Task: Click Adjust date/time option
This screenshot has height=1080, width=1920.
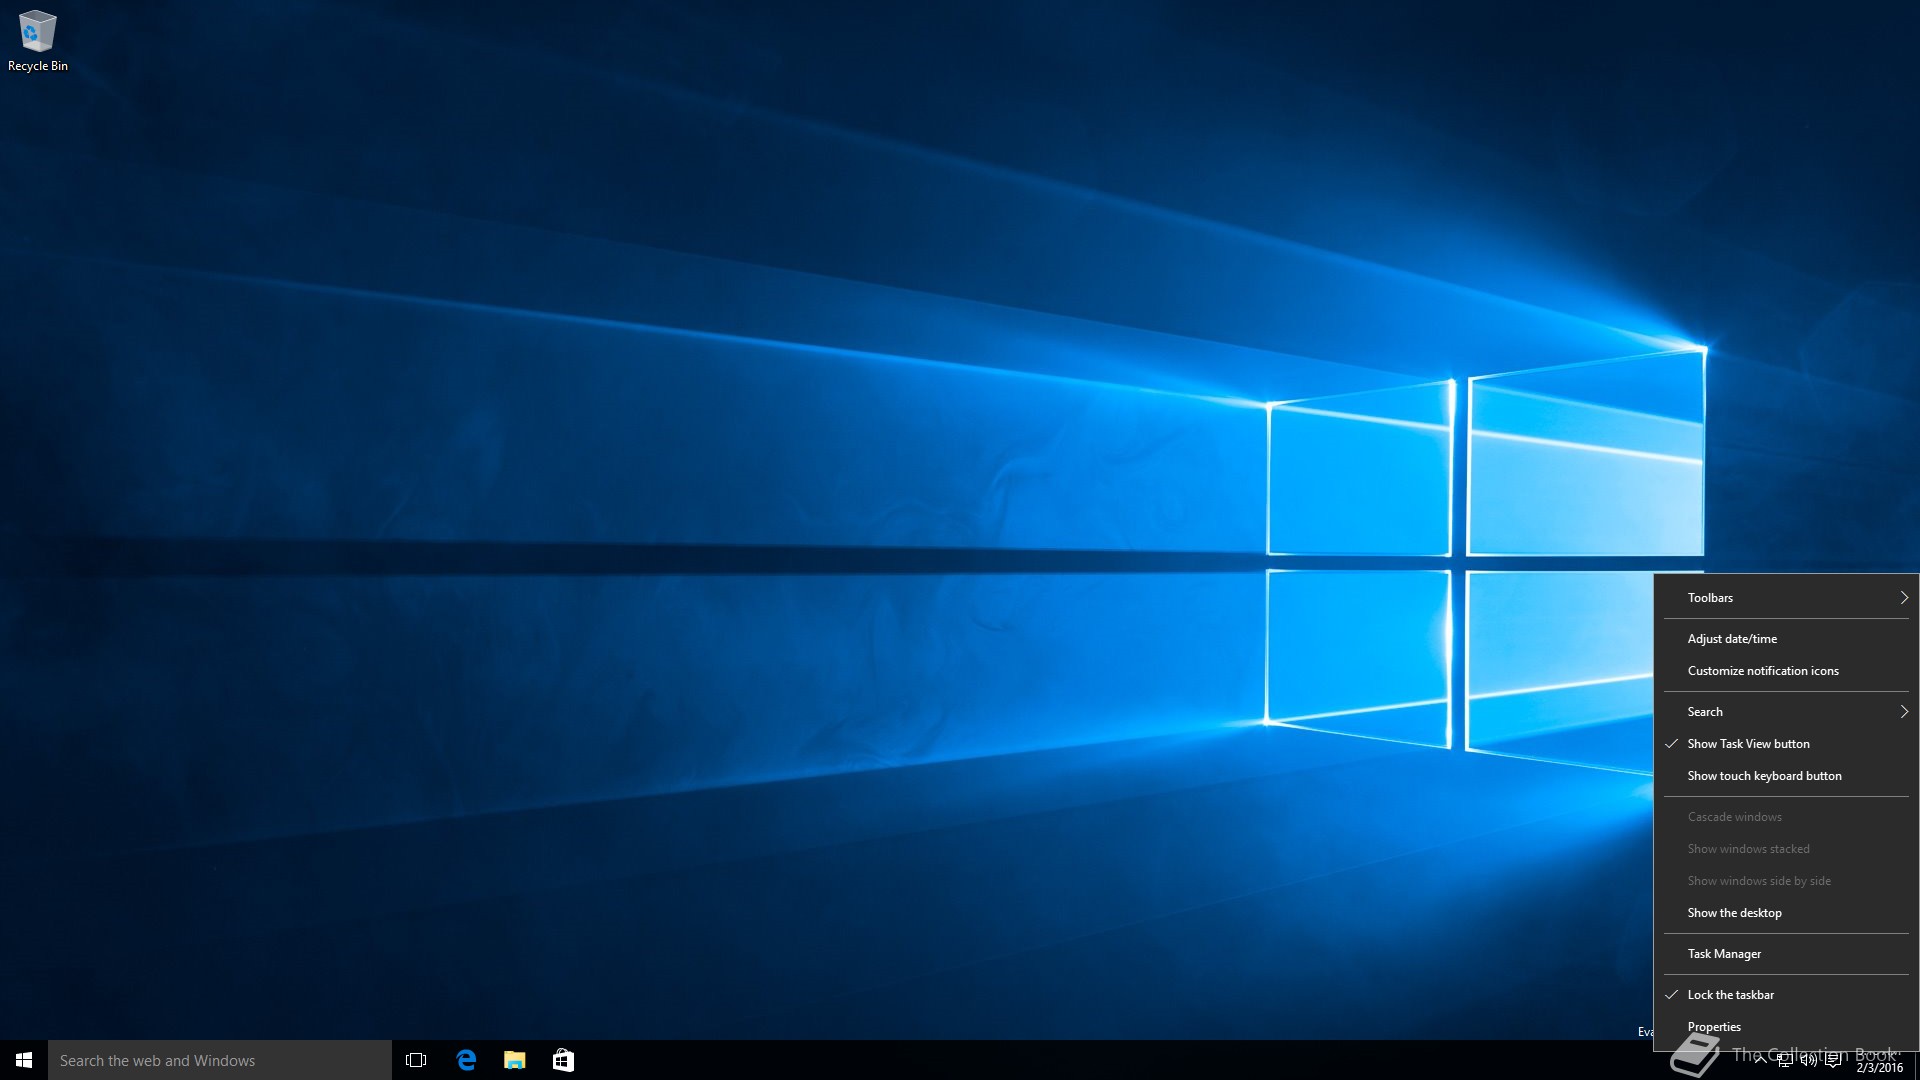Action: pyautogui.click(x=1732, y=639)
